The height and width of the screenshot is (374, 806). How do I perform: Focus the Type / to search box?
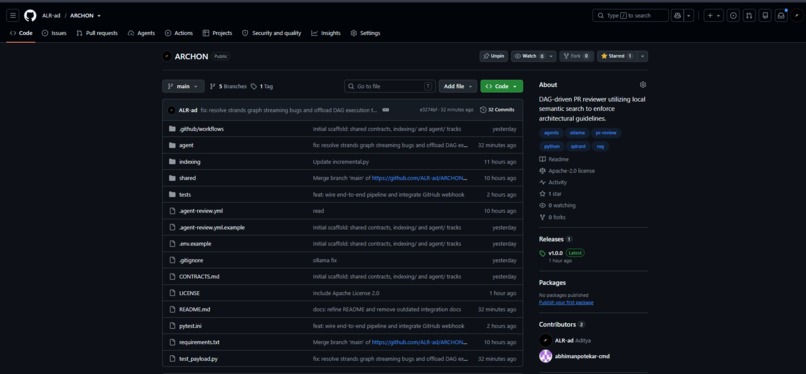pyautogui.click(x=630, y=15)
